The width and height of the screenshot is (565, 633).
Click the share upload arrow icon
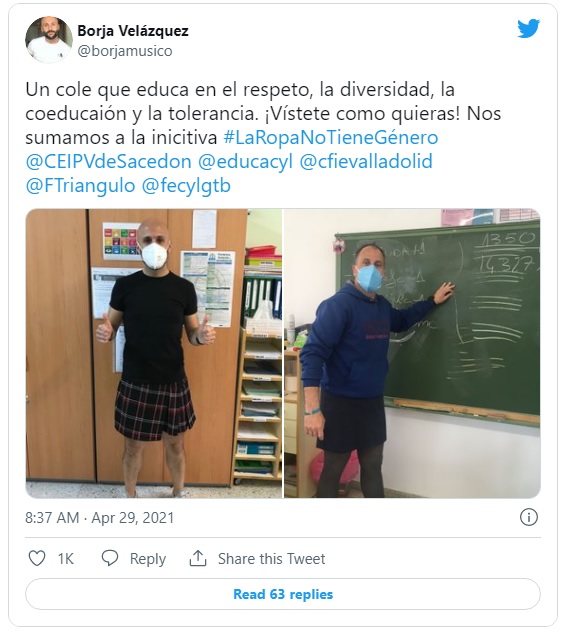(198, 558)
